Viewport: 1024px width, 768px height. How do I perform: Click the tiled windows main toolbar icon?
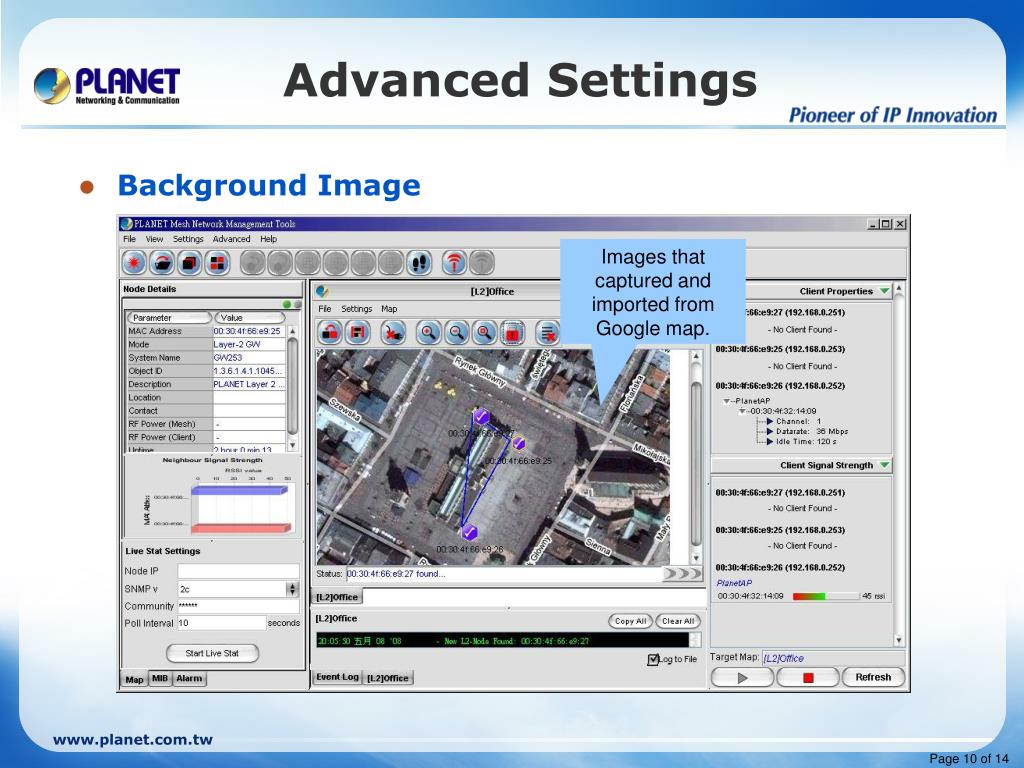coord(217,263)
